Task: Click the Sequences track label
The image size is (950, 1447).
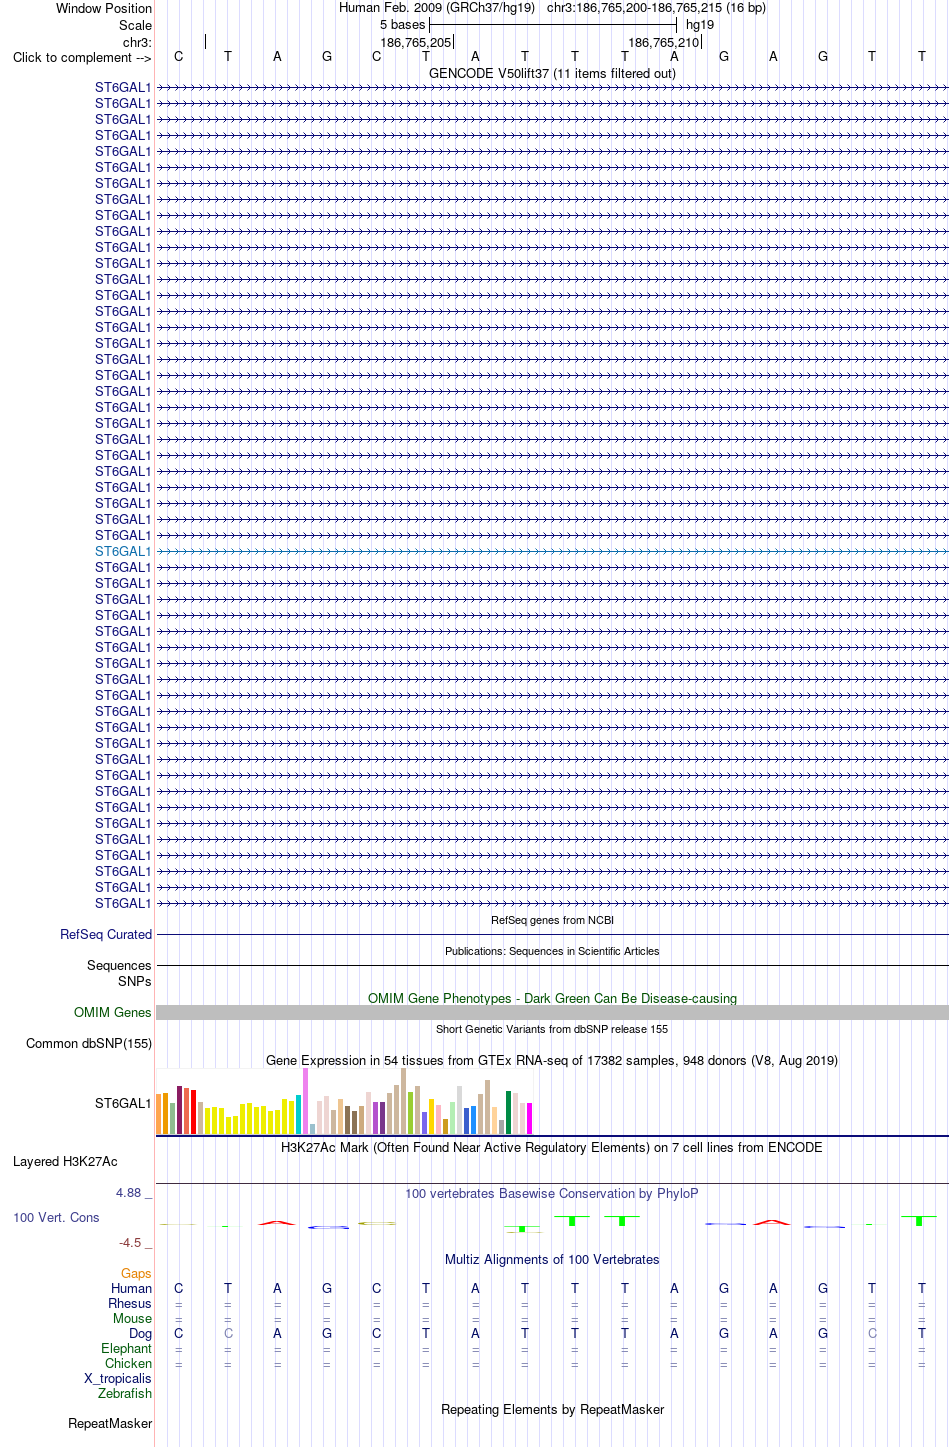Action: [119, 965]
